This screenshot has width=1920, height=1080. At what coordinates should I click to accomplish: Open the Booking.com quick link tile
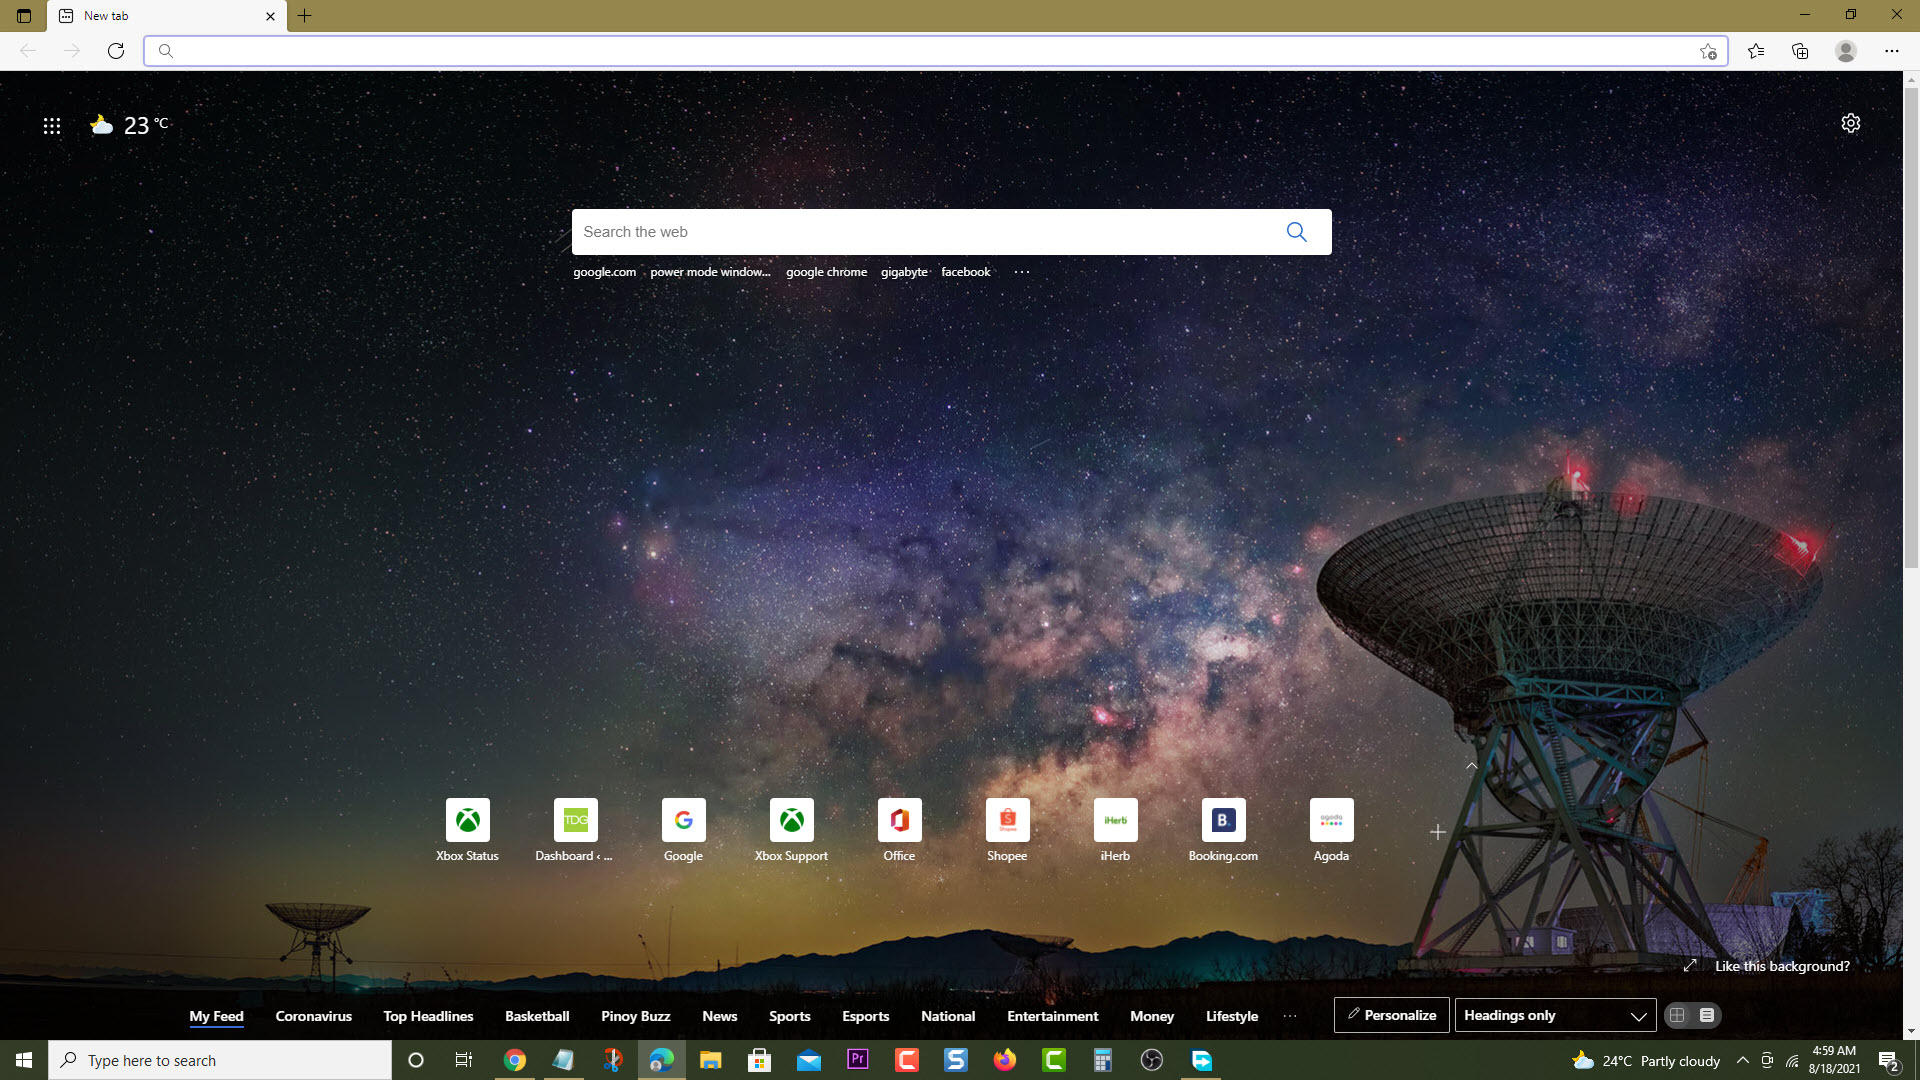1223,830
